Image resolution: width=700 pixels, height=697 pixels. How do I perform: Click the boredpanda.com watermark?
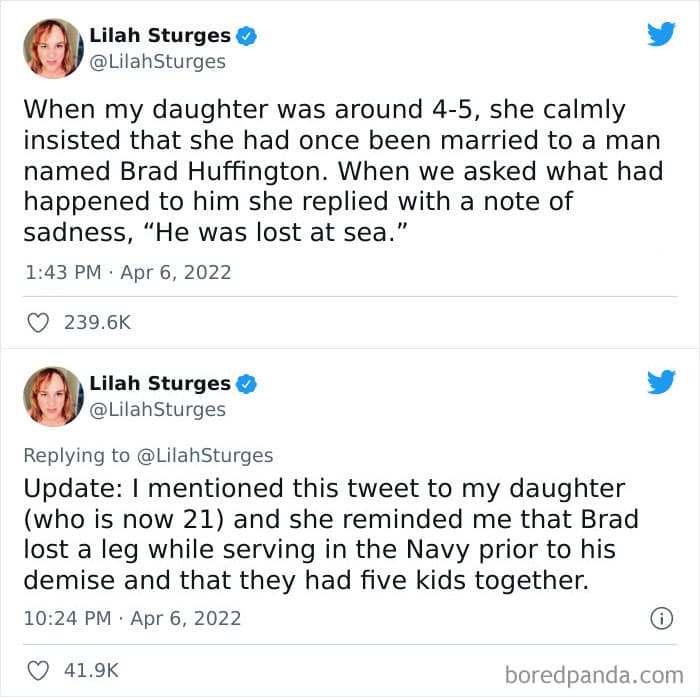(594, 675)
